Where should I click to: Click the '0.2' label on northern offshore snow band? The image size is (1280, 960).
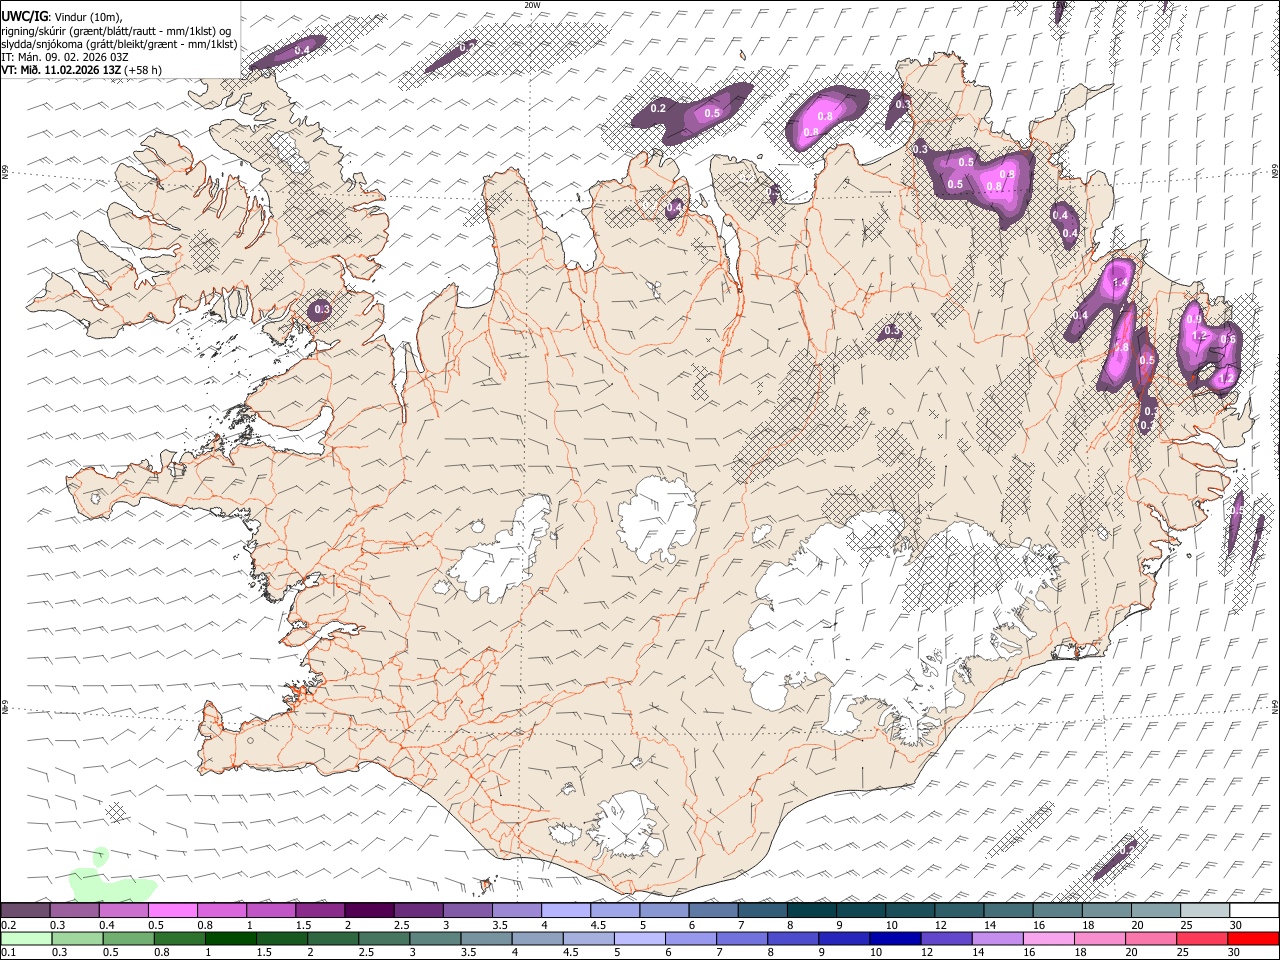pyautogui.click(x=658, y=108)
